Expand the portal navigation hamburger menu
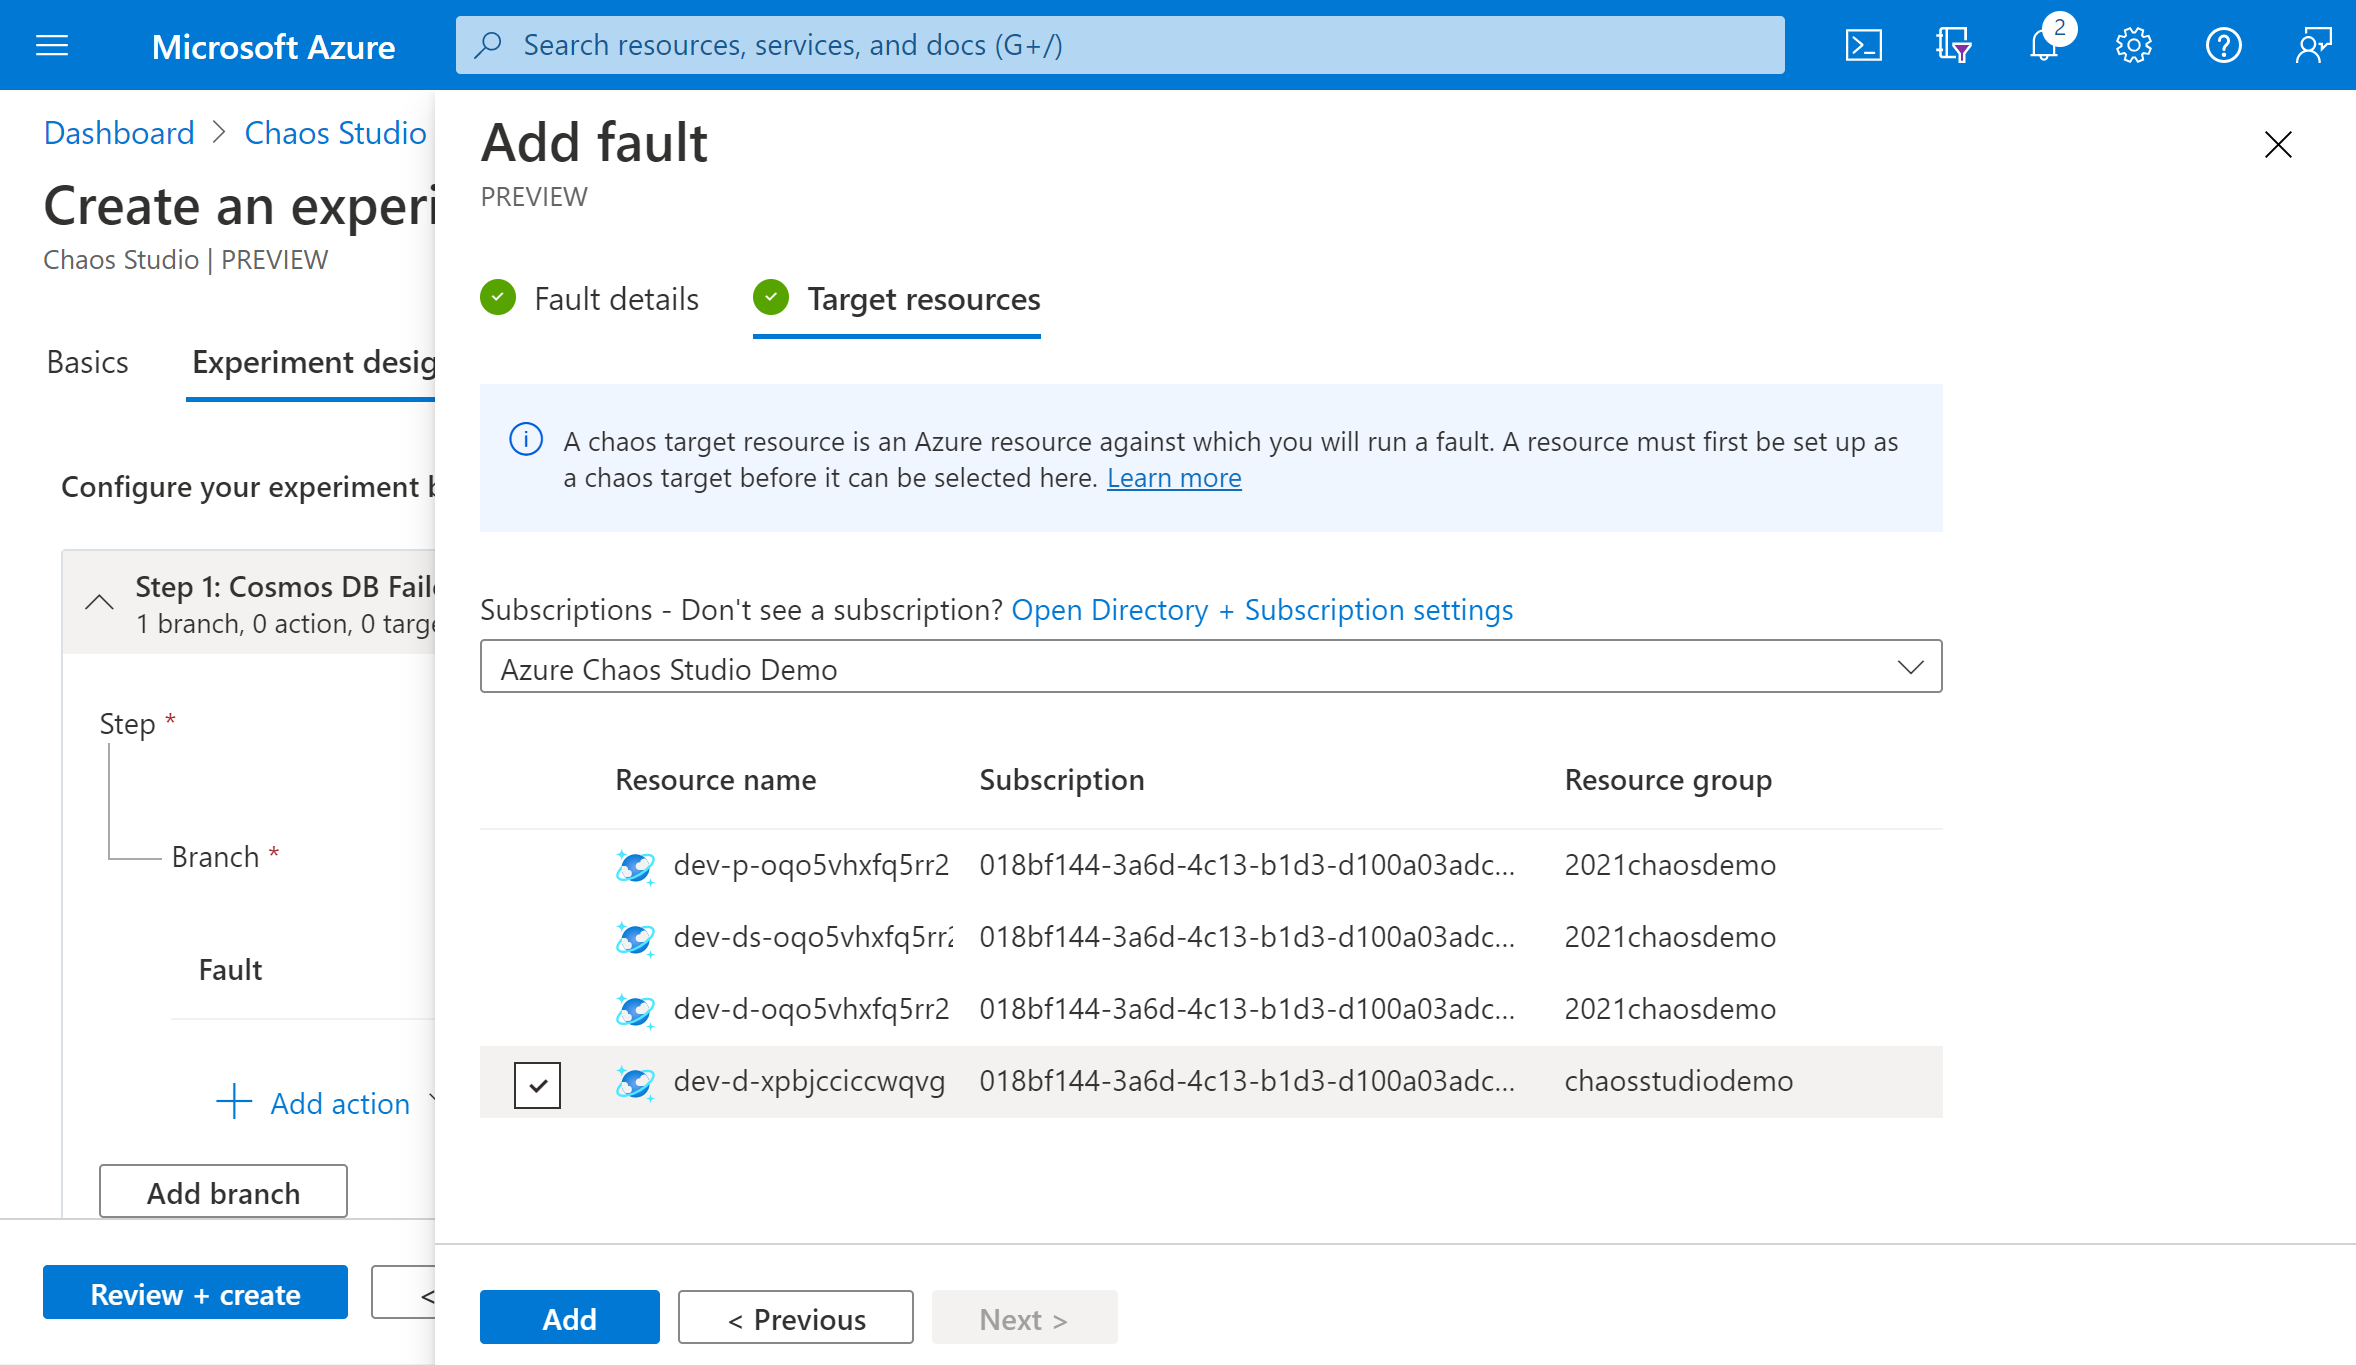 [52, 44]
